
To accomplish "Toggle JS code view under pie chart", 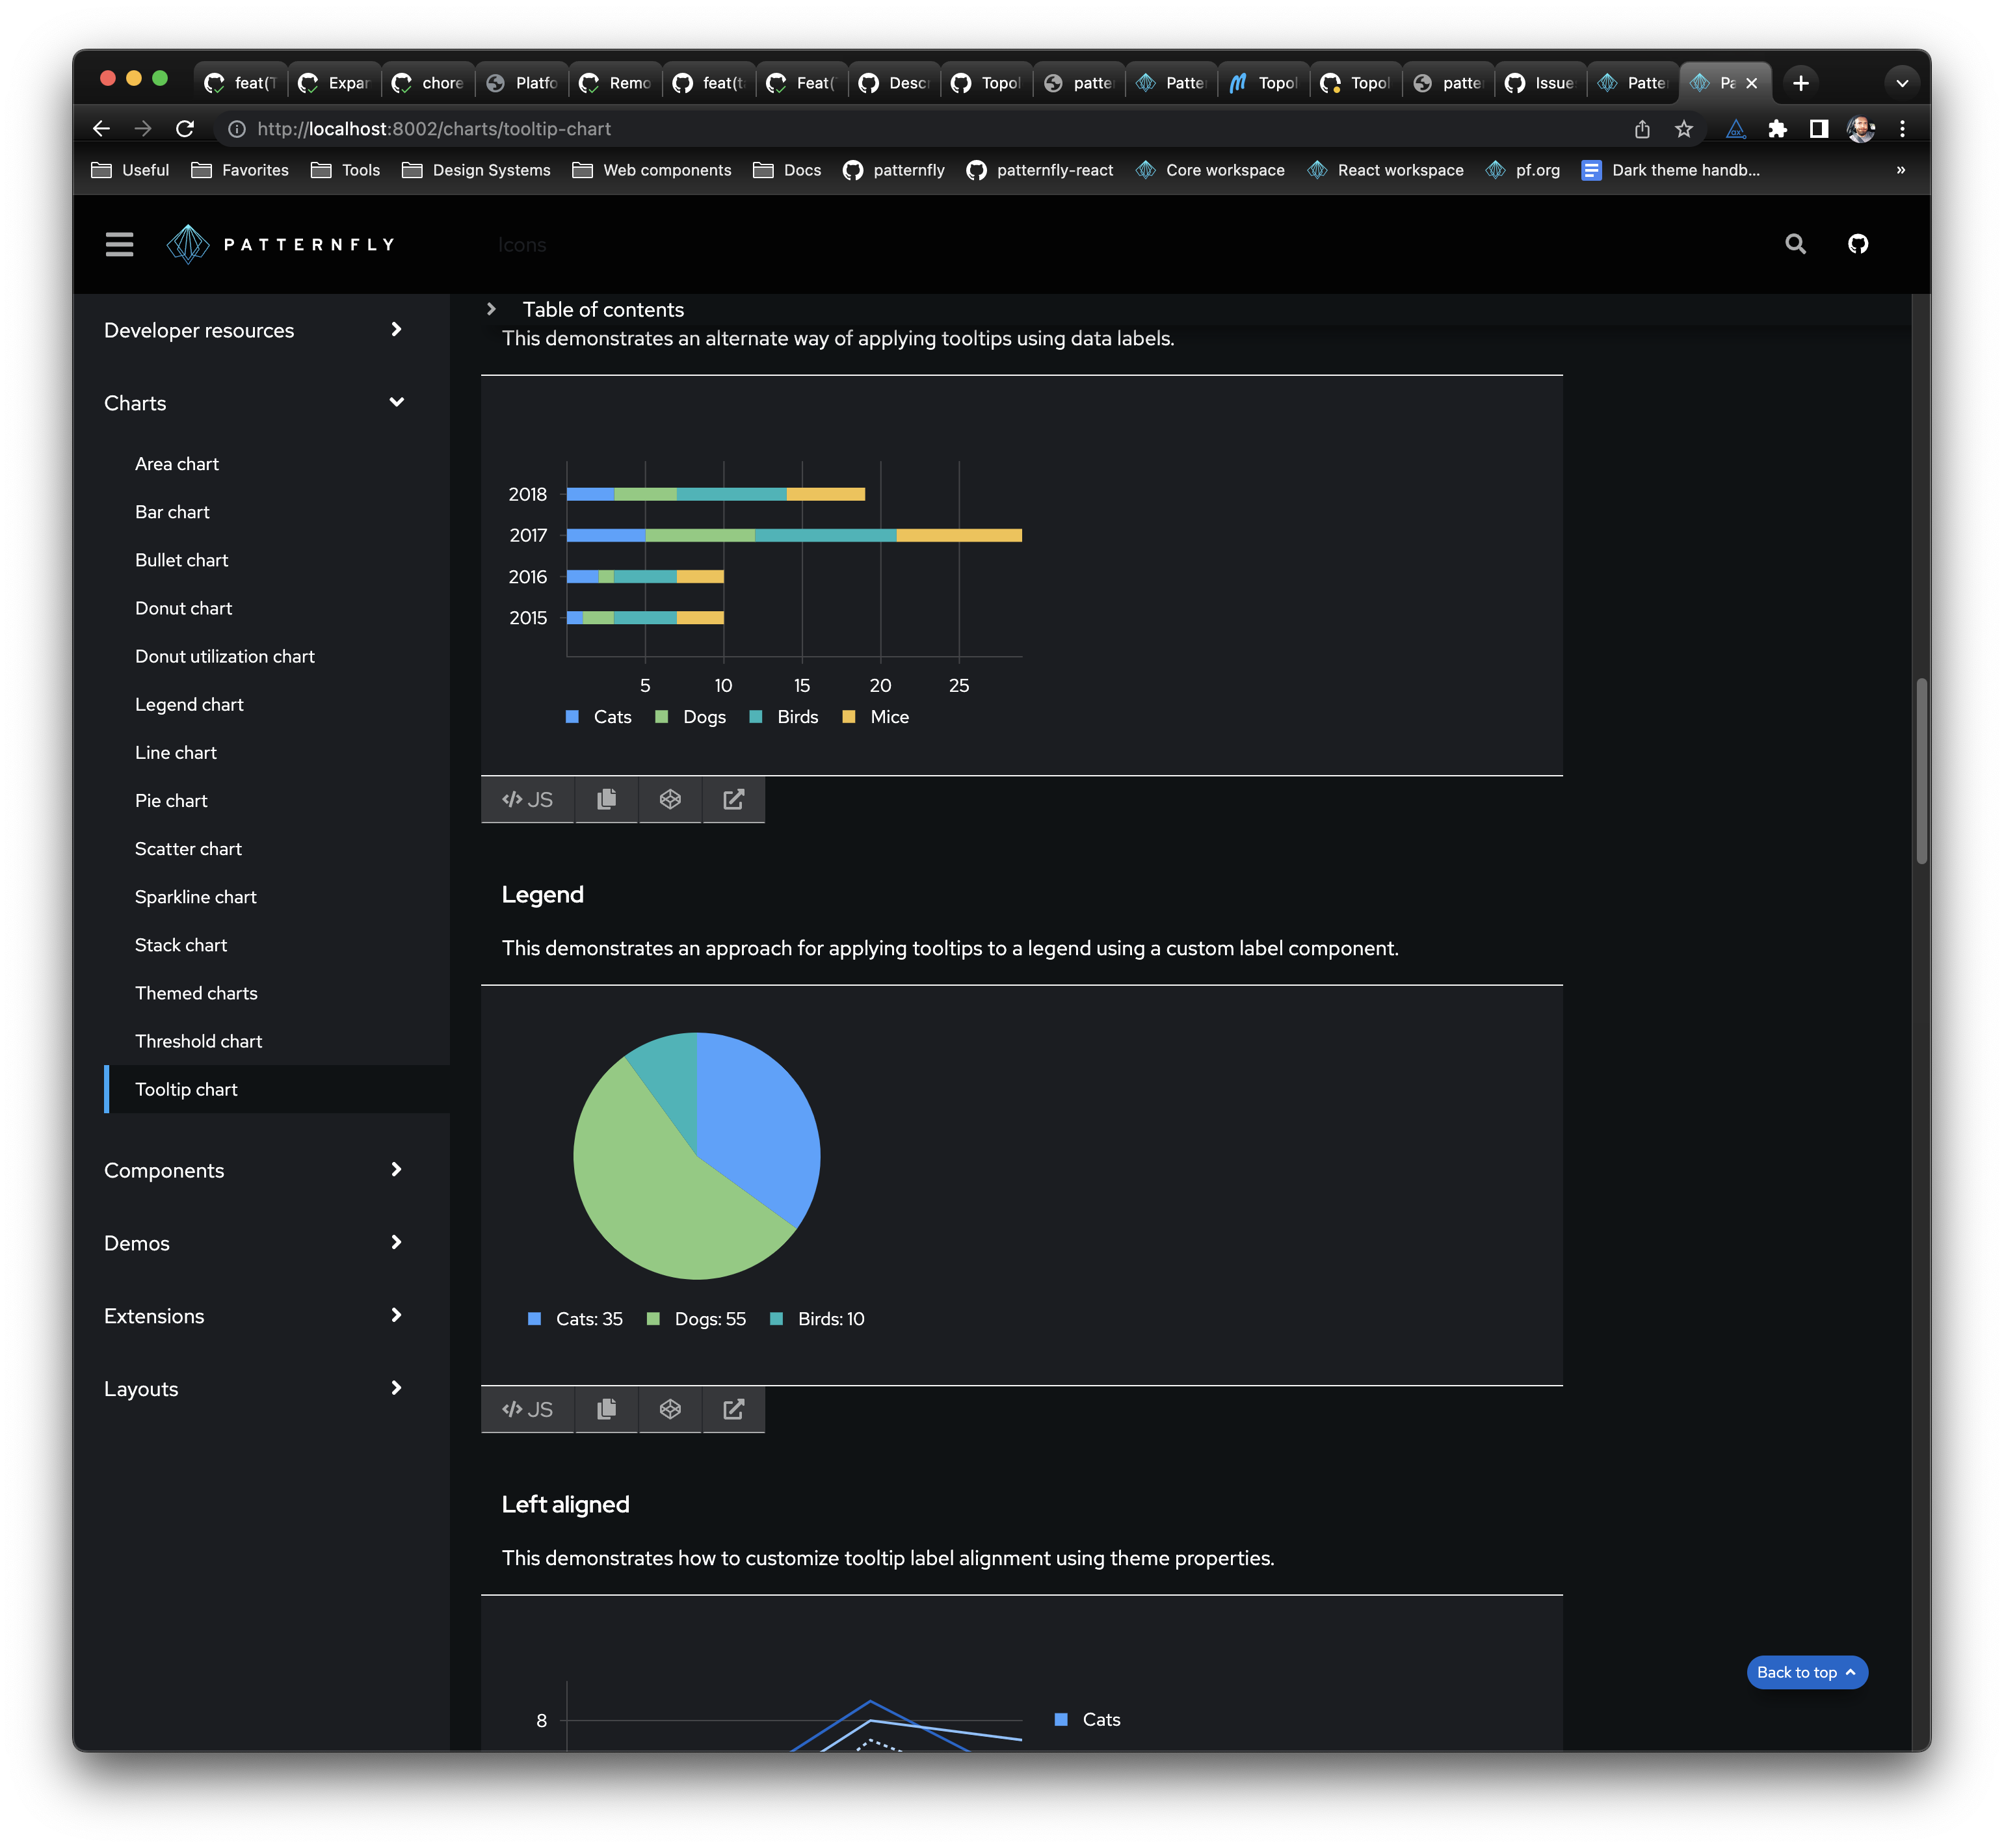I will click(x=527, y=1409).
